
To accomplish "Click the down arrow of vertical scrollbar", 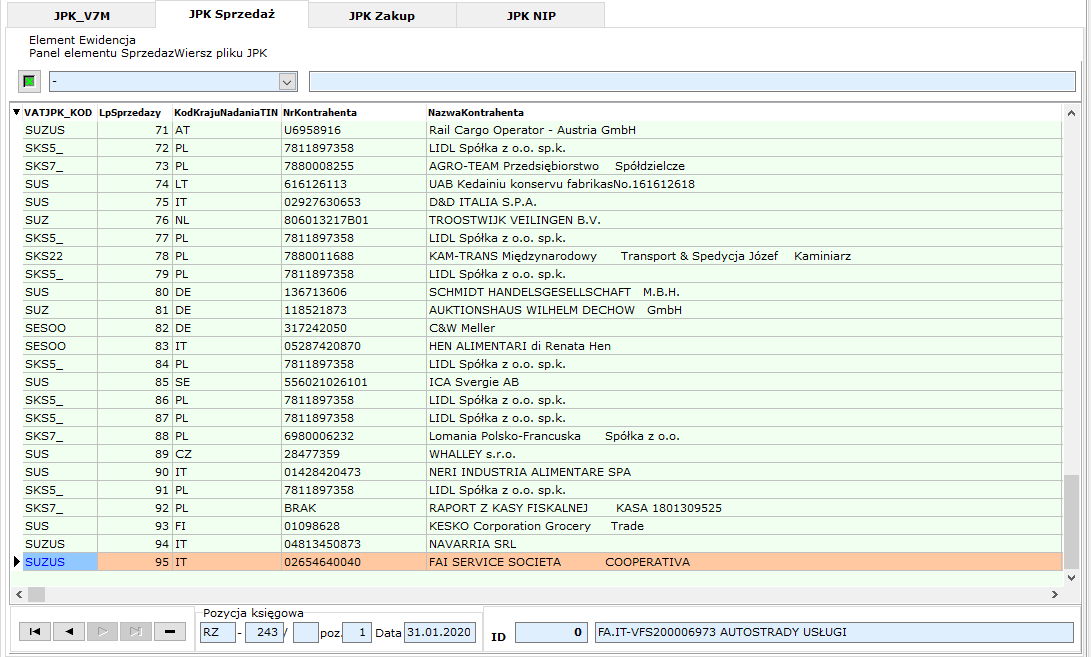I will [x=1072, y=578].
